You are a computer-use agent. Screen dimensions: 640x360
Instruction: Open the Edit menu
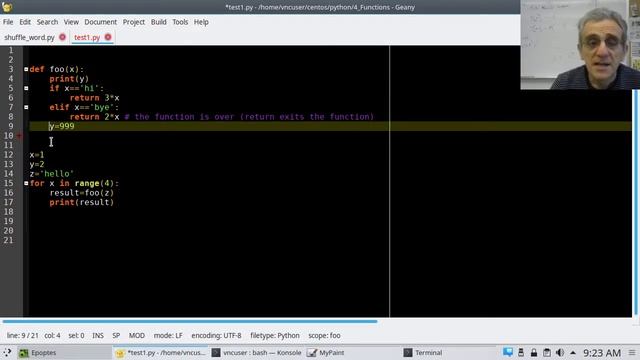tap(25, 22)
